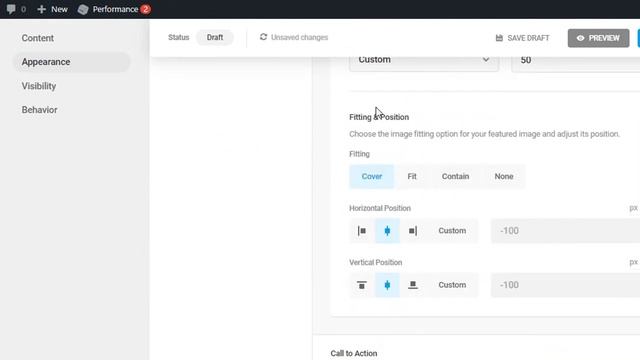Align image vertically to the bottom
This screenshot has height=360, width=640.
pos(413,285)
